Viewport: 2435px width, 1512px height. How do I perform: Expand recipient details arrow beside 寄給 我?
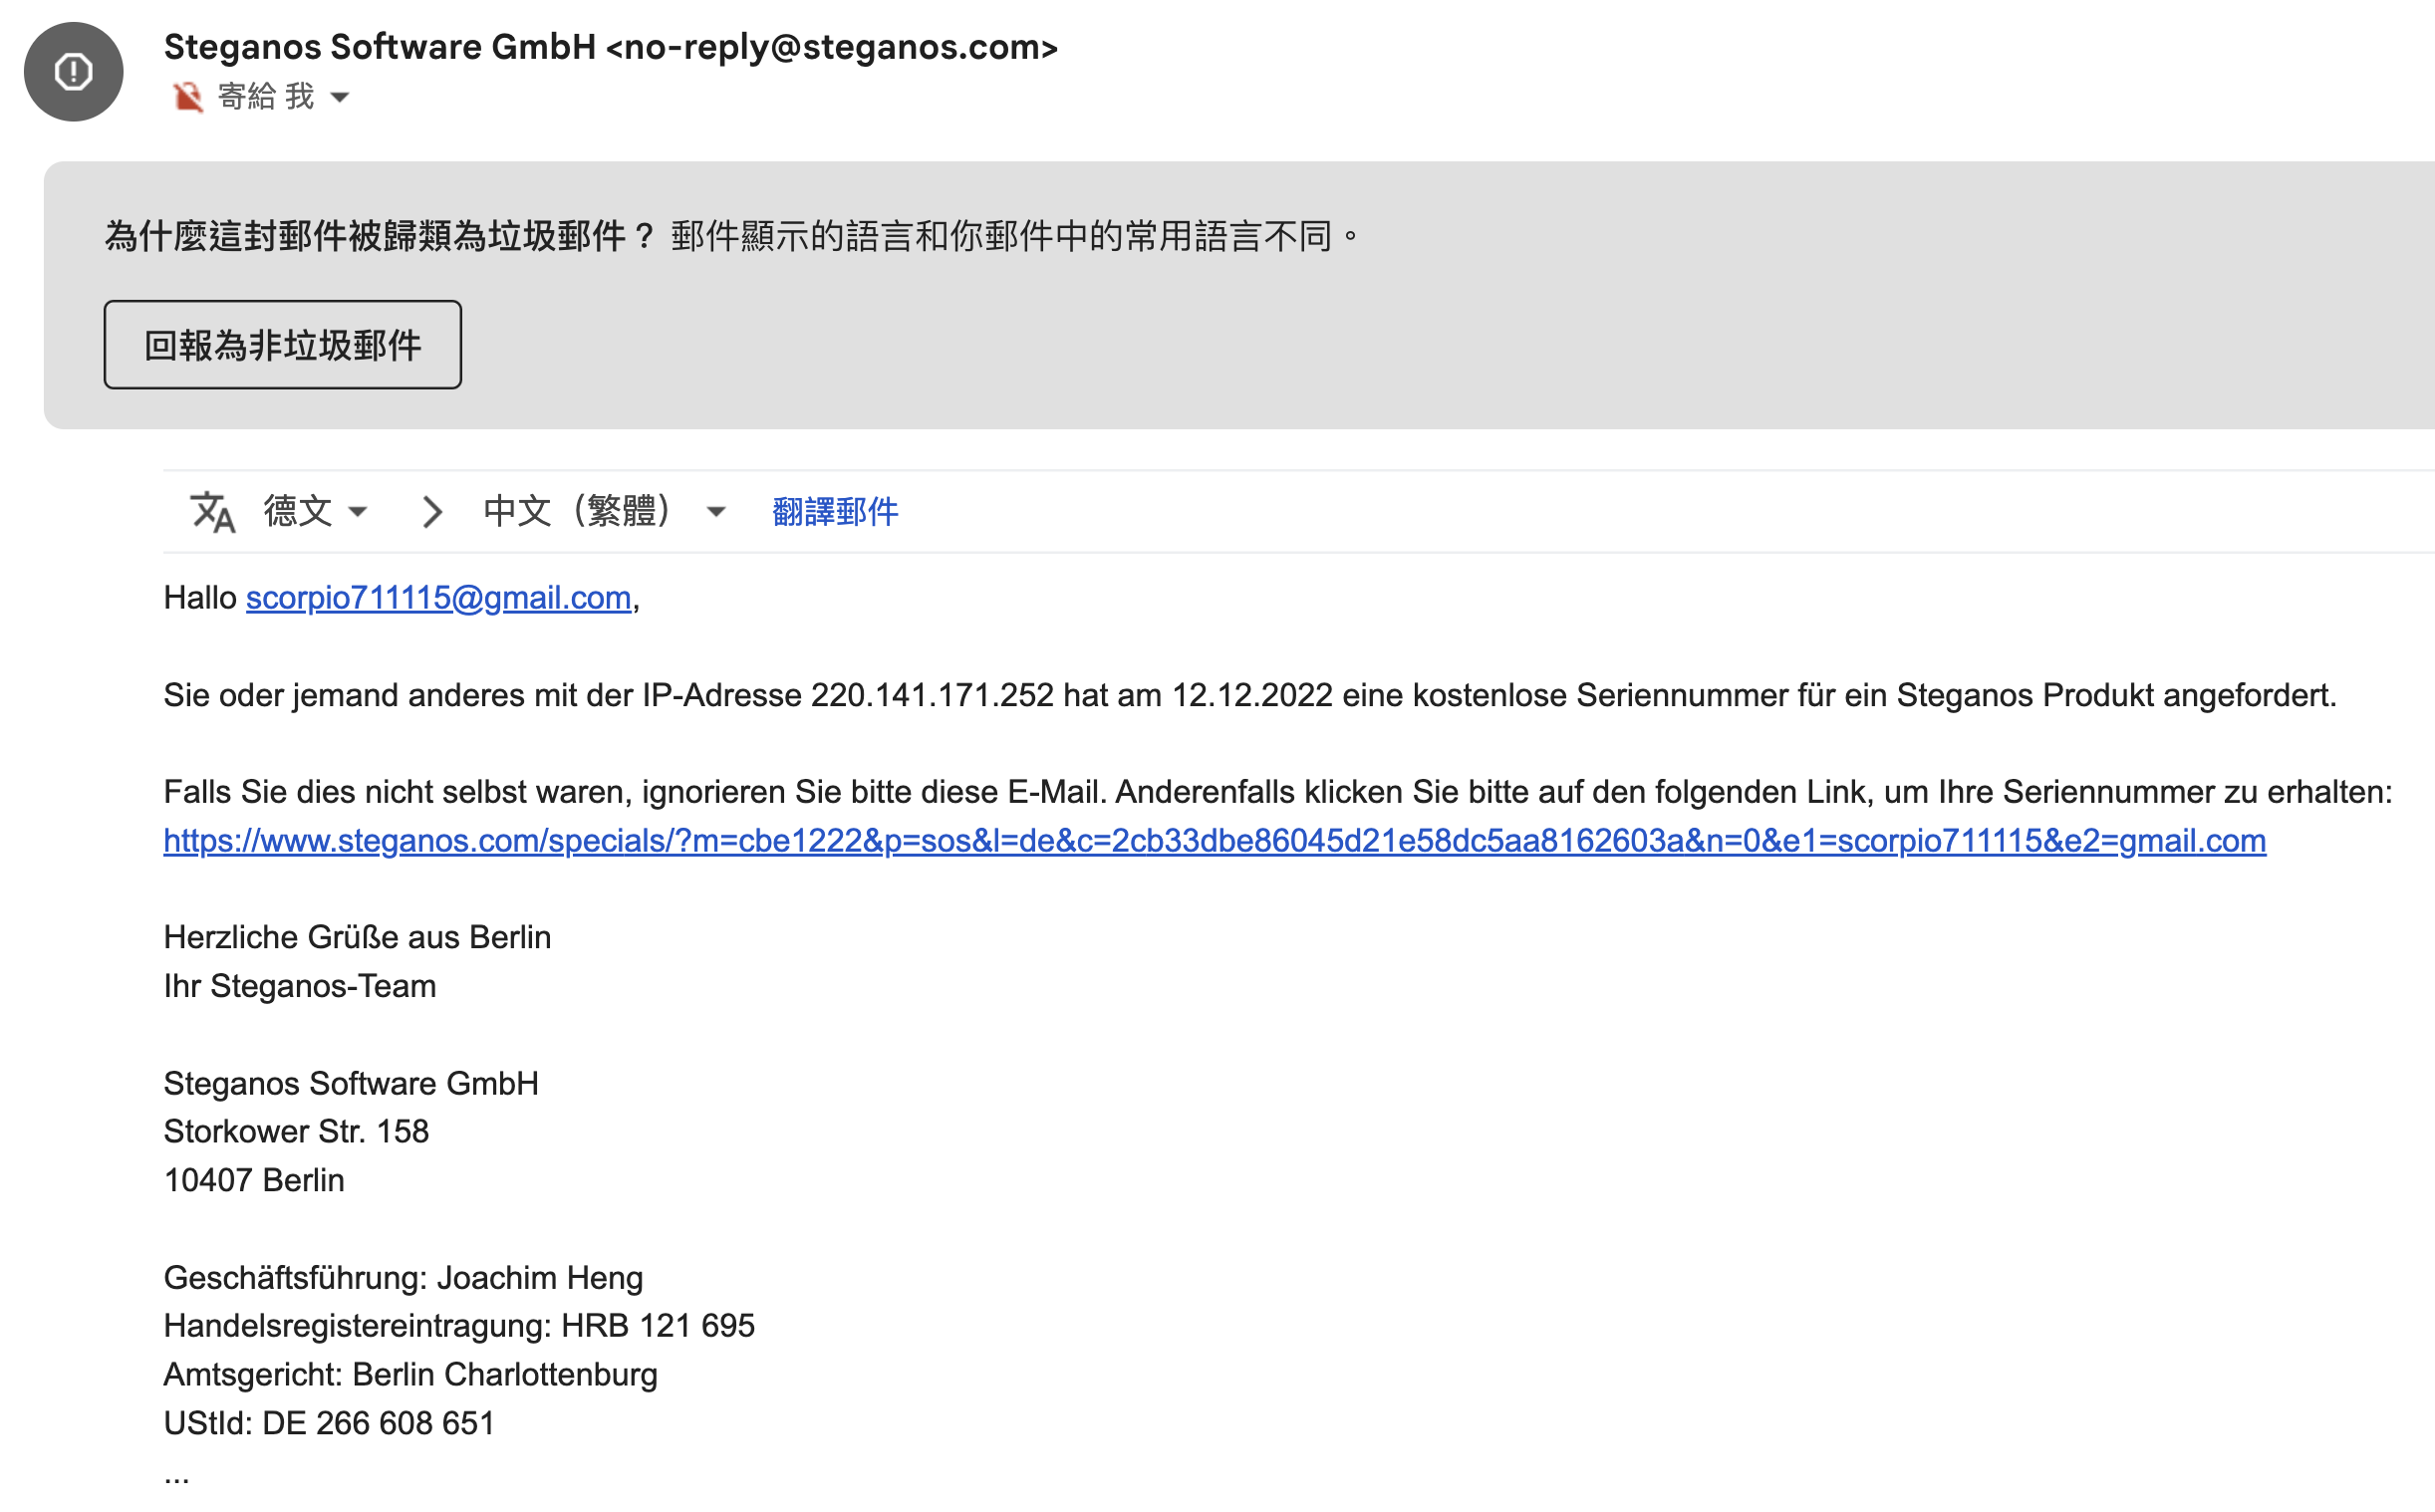(340, 97)
